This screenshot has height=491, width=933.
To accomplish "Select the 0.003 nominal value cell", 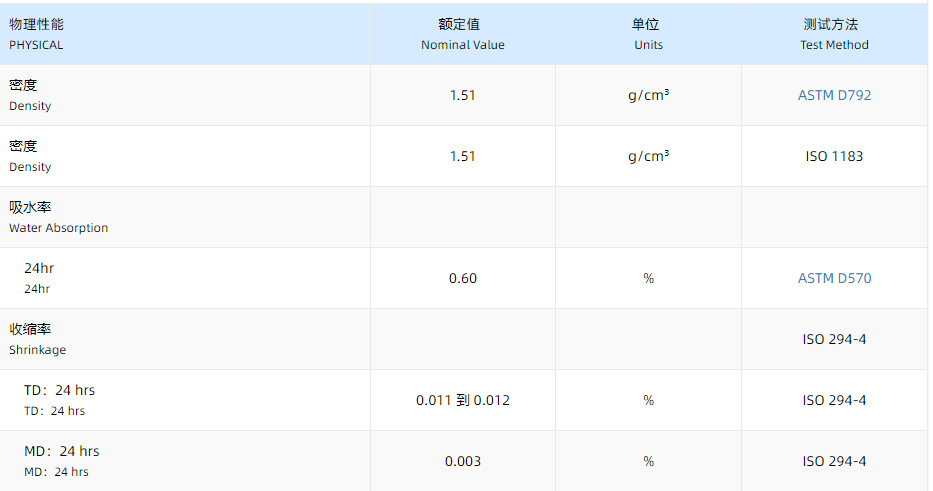I will 462,461.
